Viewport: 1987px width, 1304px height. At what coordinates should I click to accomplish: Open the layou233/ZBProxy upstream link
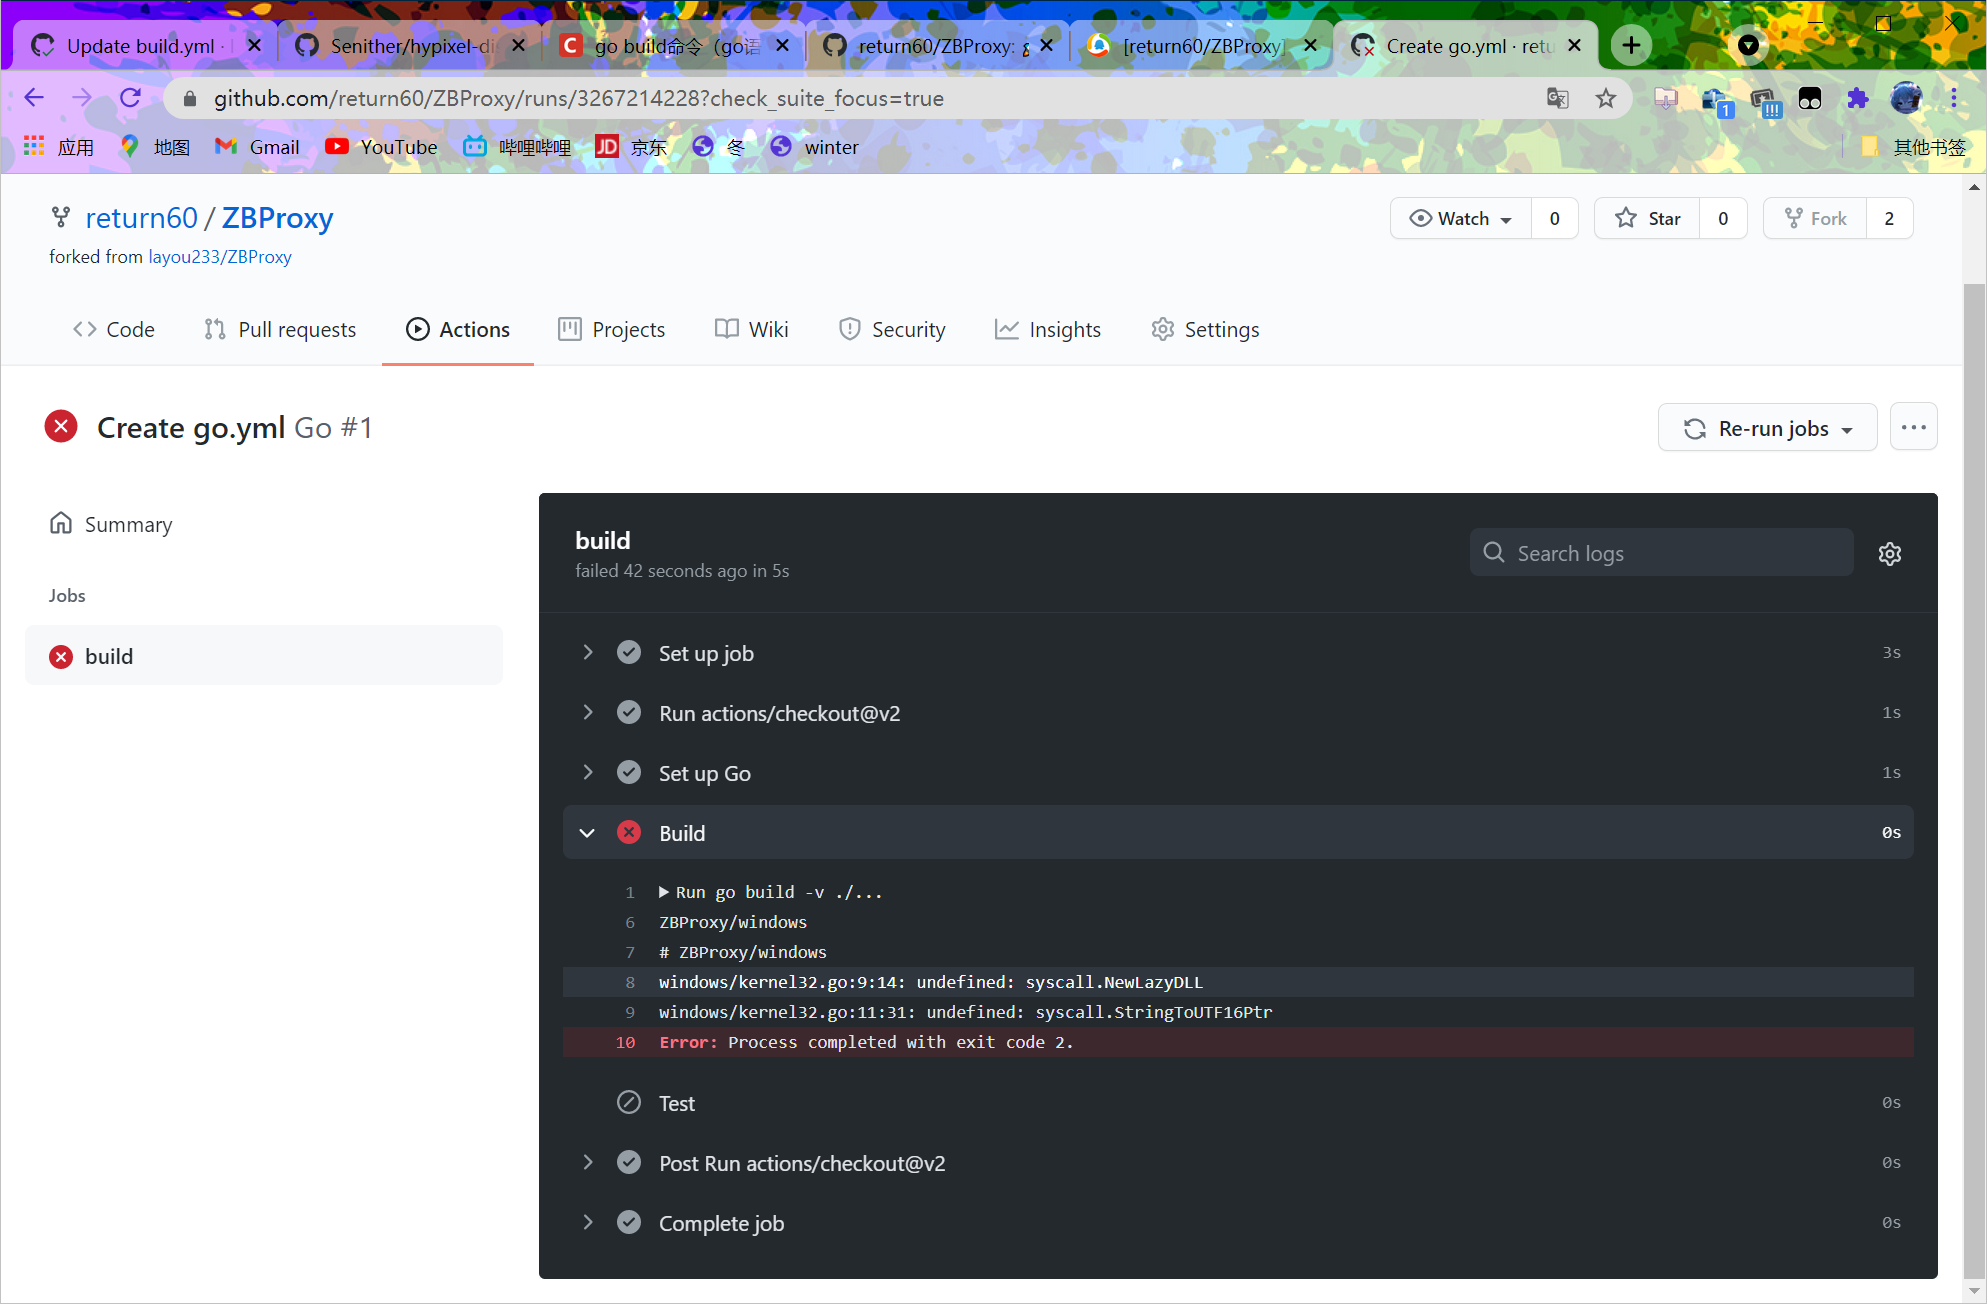(219, 256)
